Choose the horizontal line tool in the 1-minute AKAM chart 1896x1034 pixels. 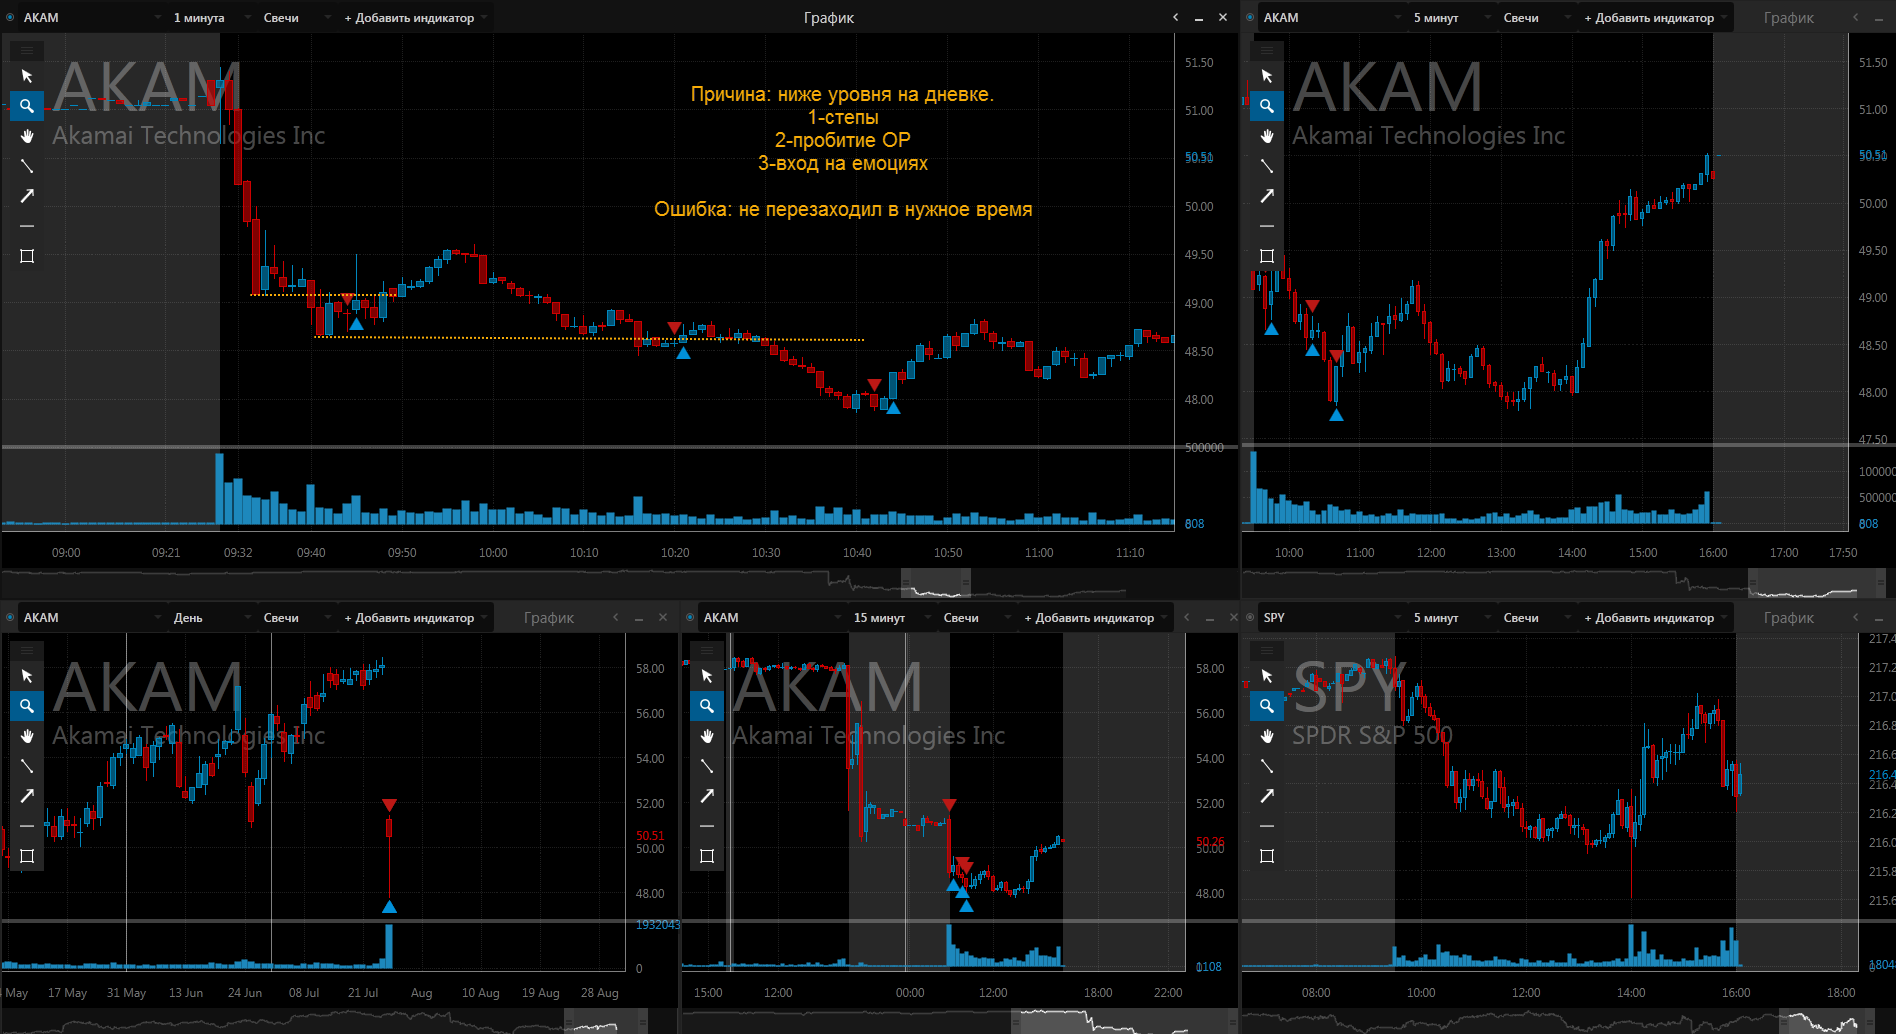[x=27, y=226]
